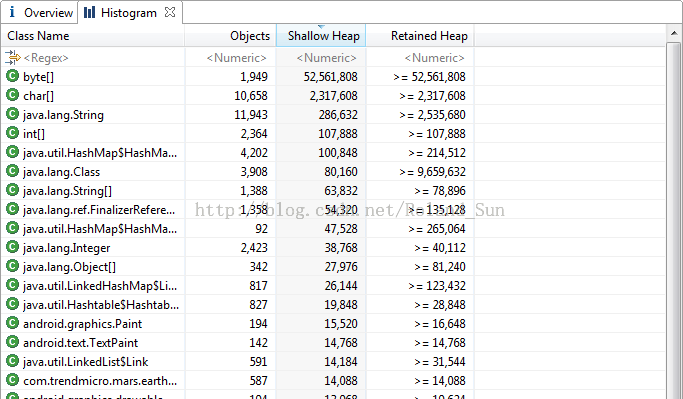Click the 19,848 shallow heap value
Viewport: 683px width, 399px height.
coord(341,305)
